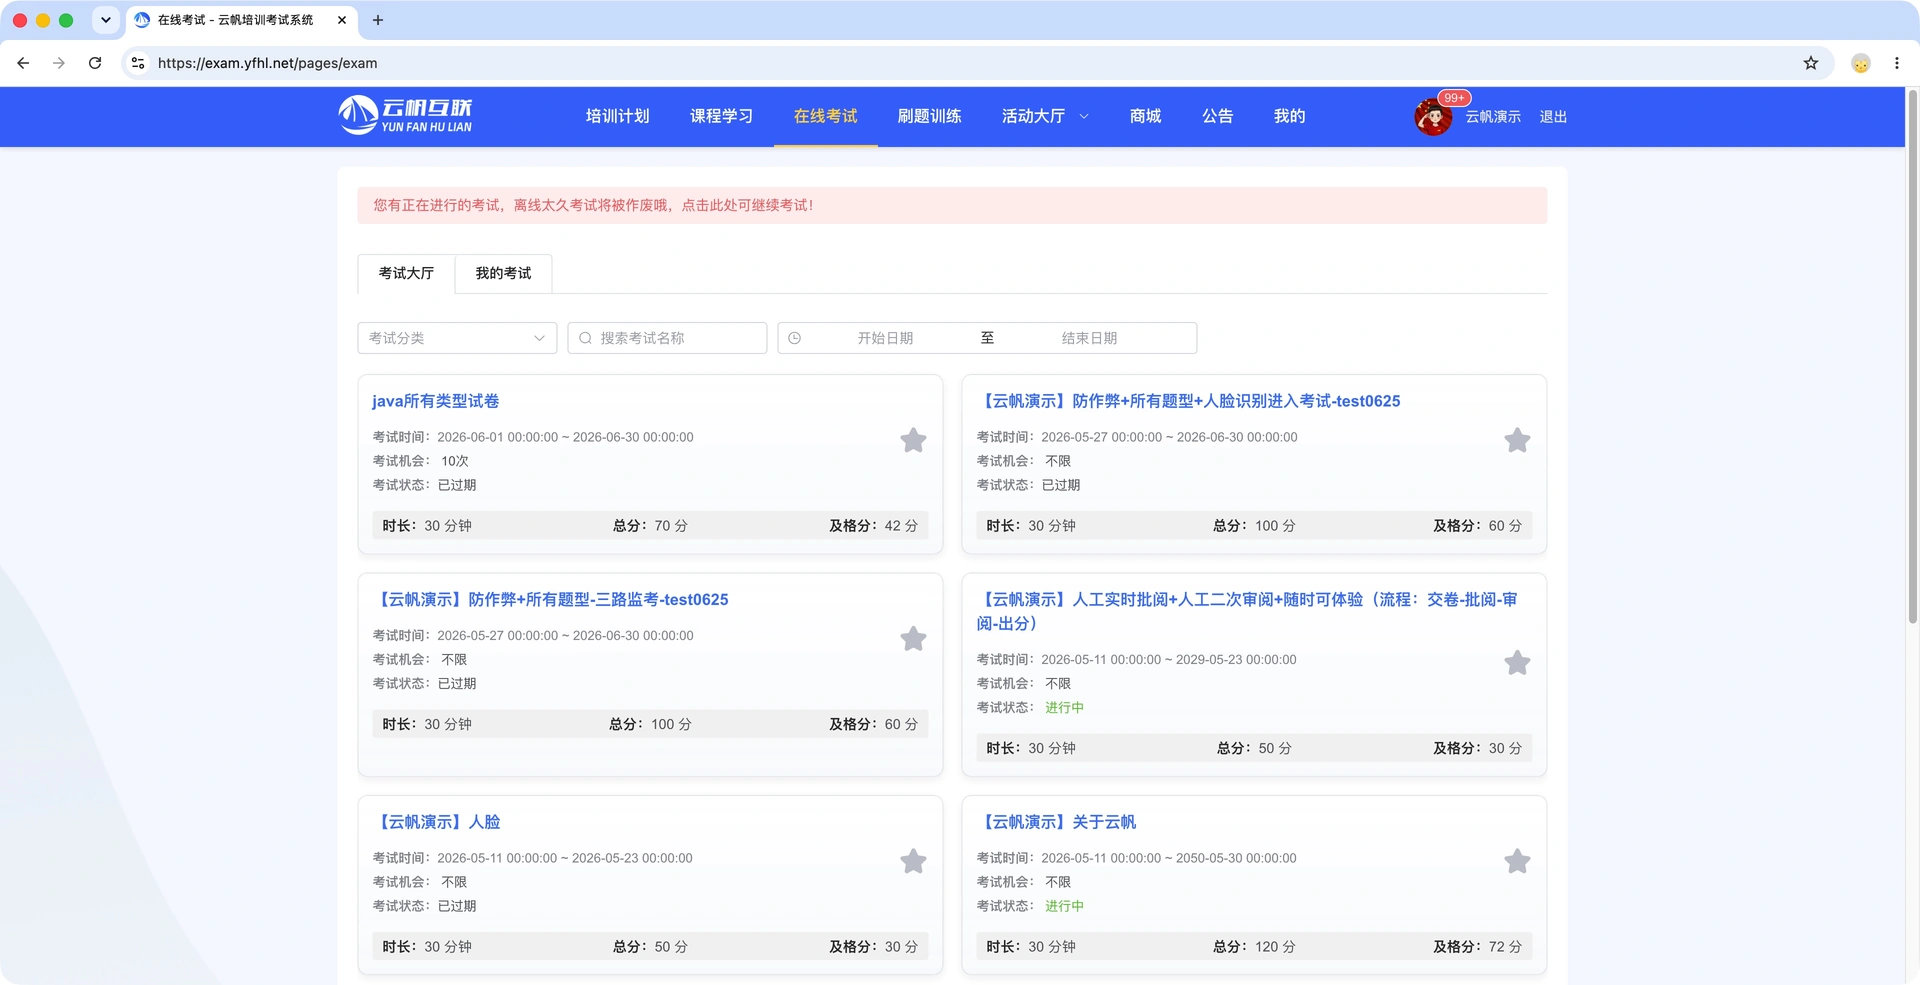
Task: Go to the 公告 page
Action: (x=1217, y=116)
